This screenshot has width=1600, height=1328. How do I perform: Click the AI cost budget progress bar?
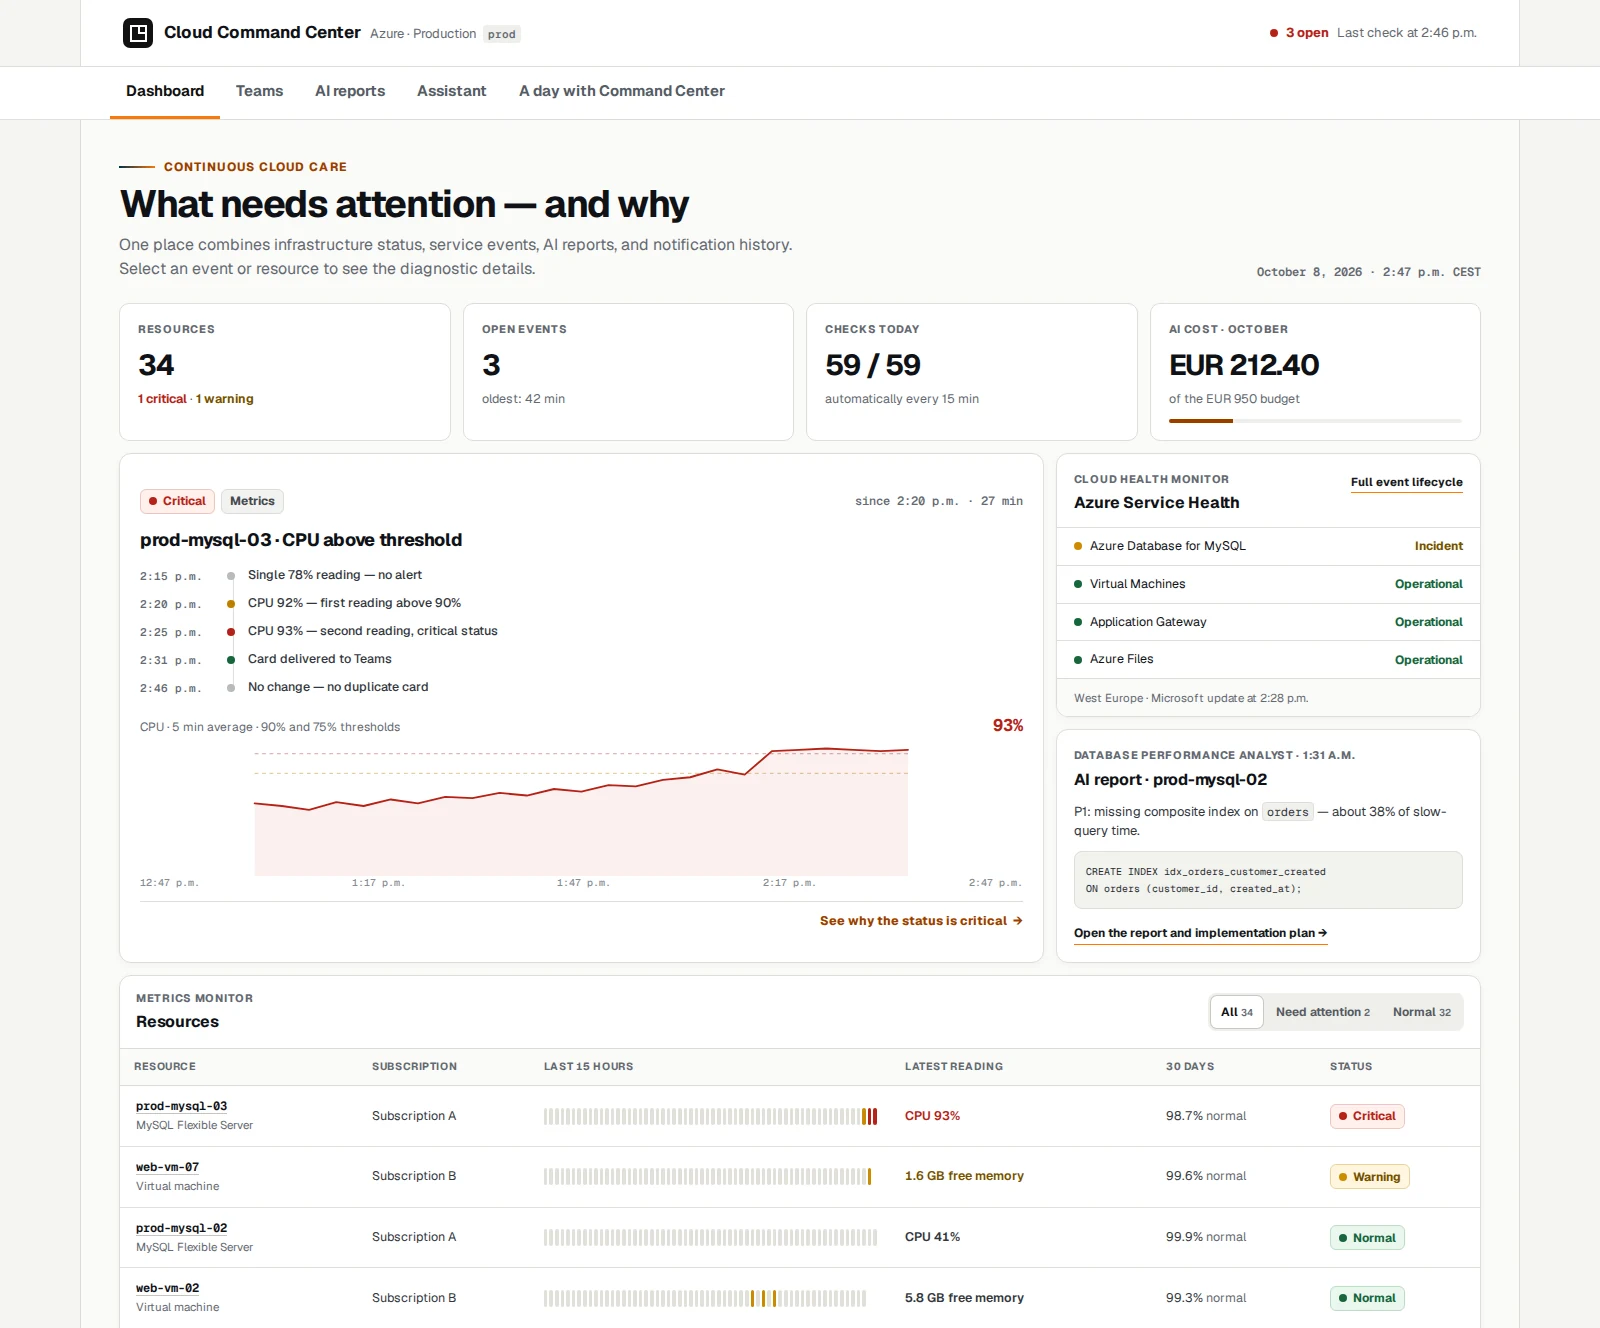tap(1315, 421)
